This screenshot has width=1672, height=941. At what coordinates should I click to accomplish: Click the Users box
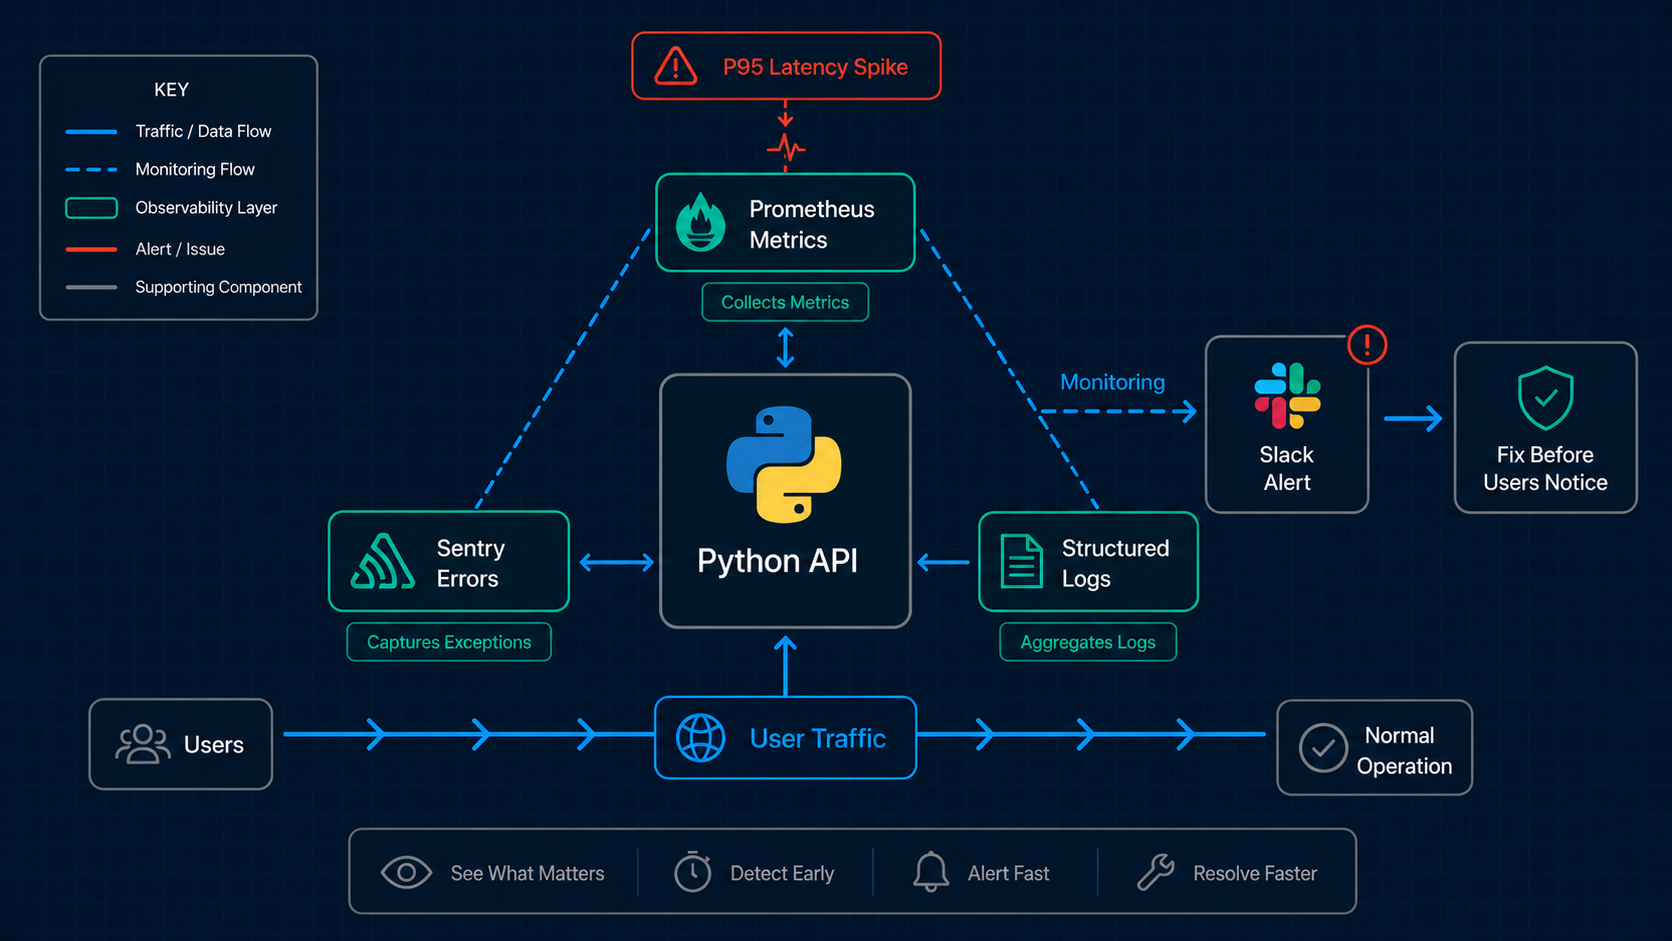[181, 744]
